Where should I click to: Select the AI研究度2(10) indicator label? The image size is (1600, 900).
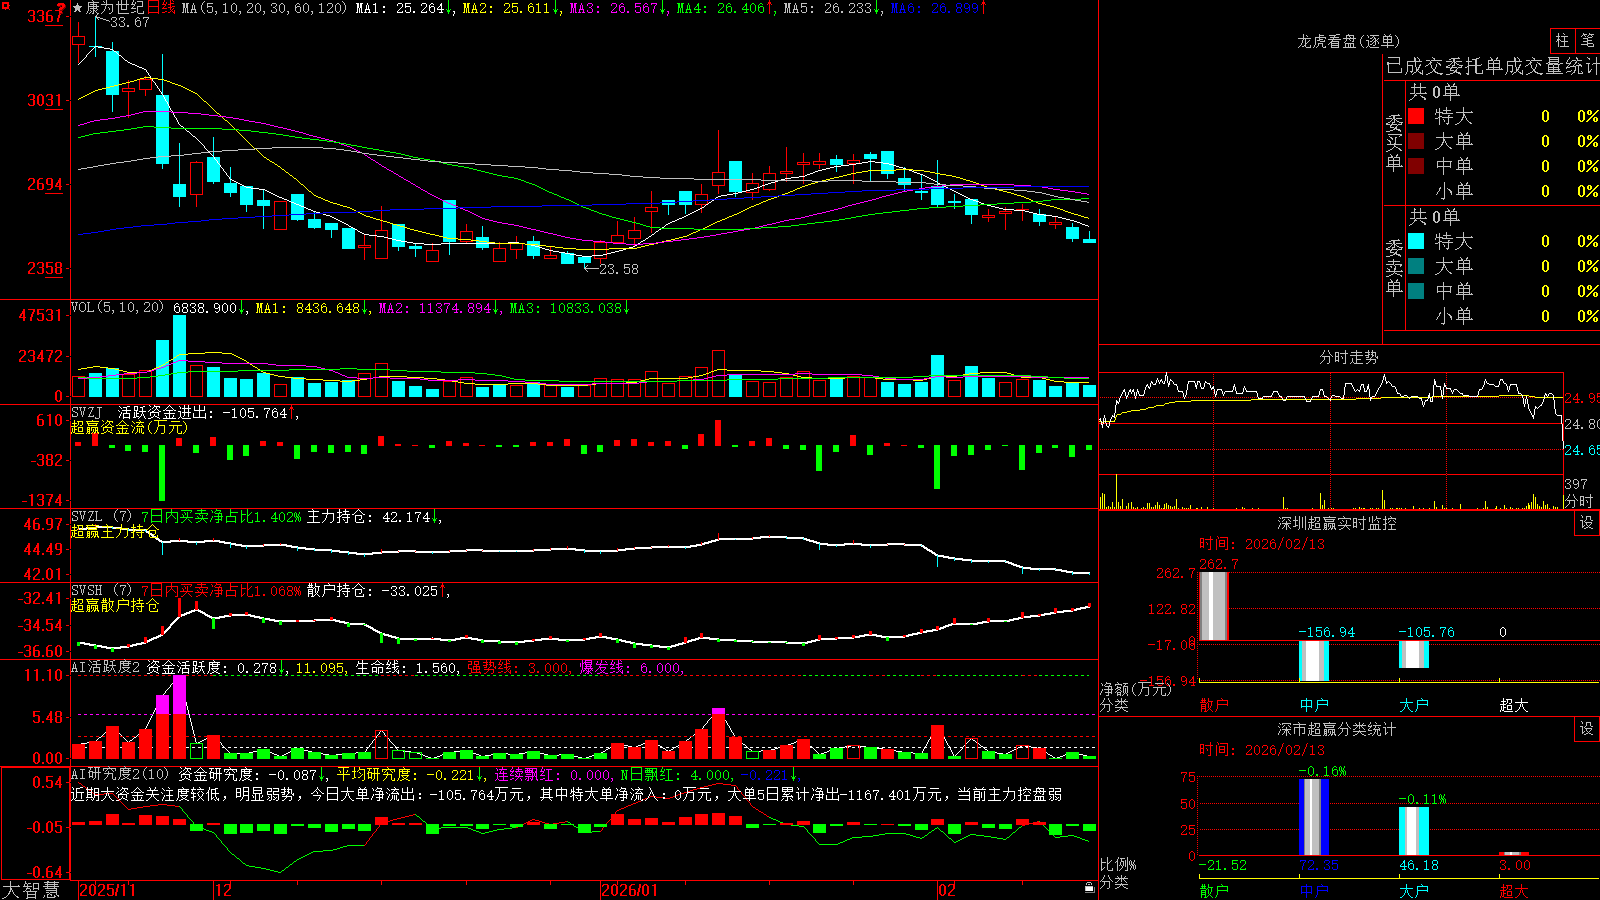pos(120,774)
